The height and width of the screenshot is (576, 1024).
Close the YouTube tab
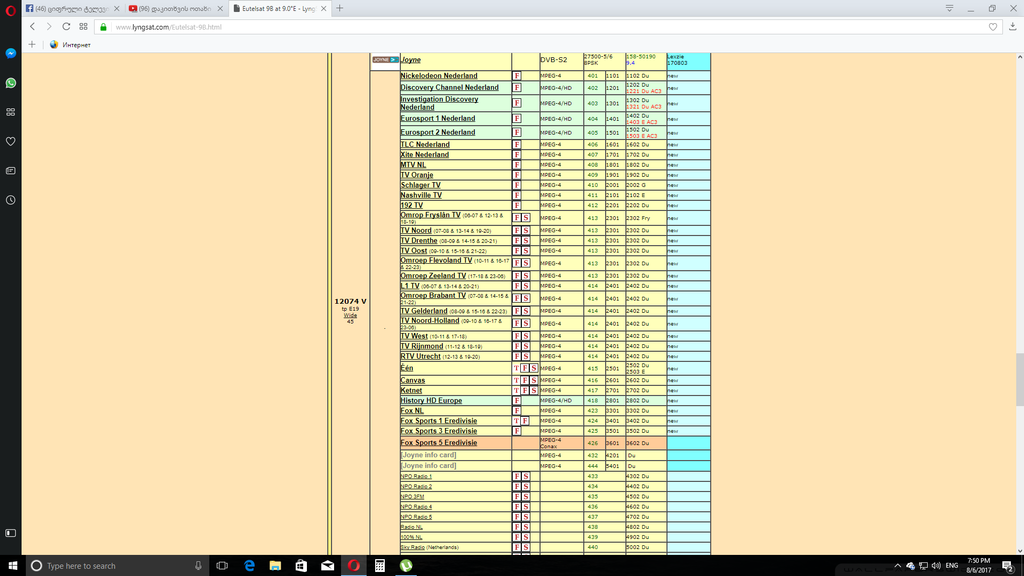(x=220, y=8)
